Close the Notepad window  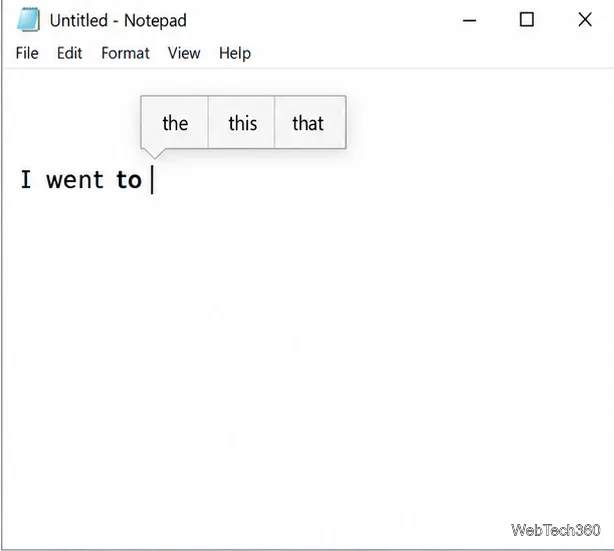pyautogui.click(x=585, y=20)
